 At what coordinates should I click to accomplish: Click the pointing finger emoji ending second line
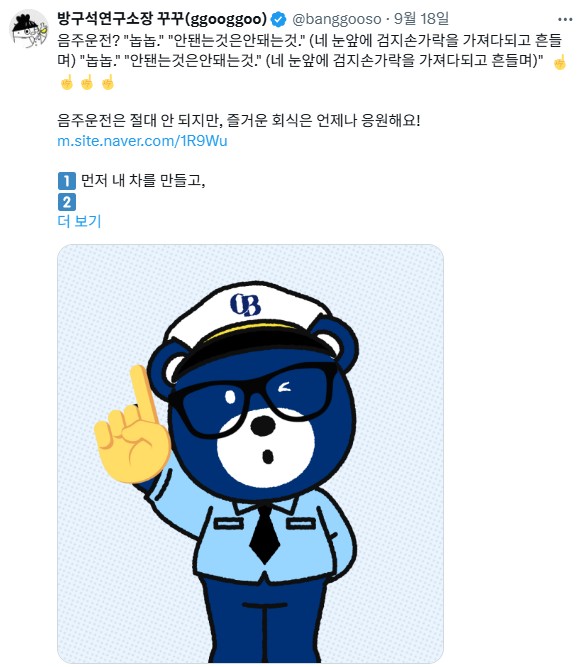[x=560, y=62]
